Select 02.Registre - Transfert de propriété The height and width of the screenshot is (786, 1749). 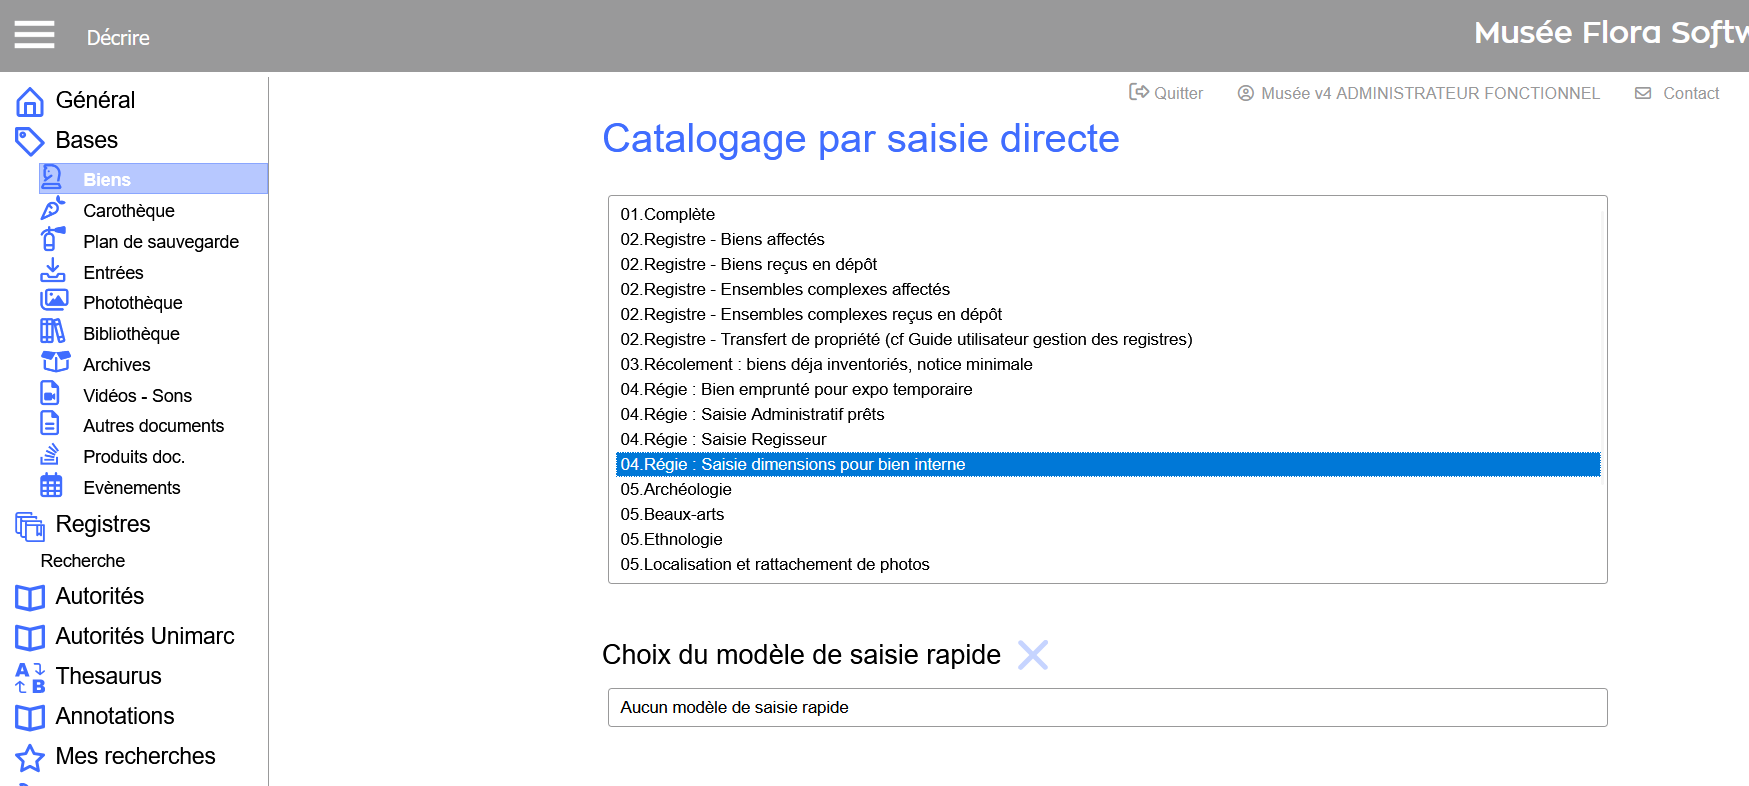(1108, 339)
